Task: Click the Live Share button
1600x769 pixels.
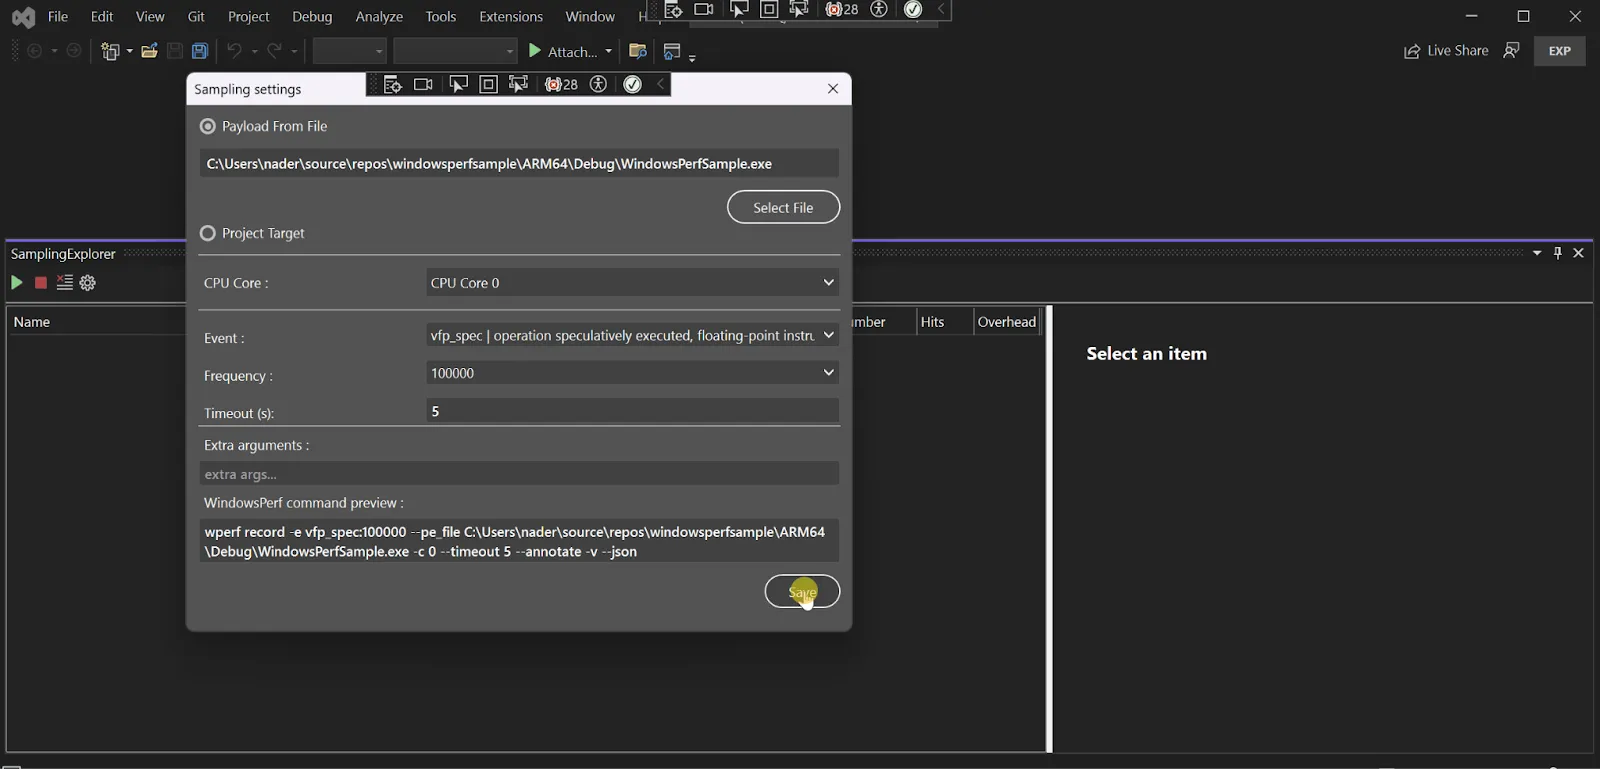Action: [x=1446, y=51]
